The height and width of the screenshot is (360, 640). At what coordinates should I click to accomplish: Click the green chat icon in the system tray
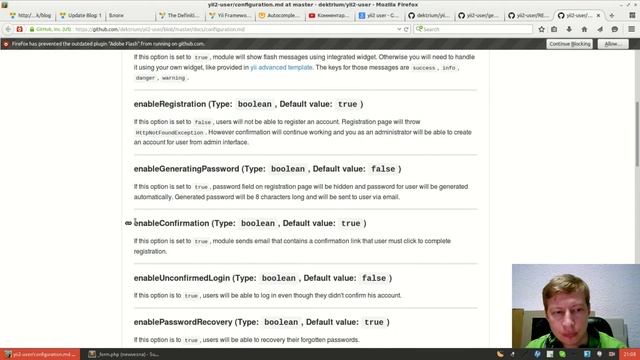pyautogui.click(x=562, y=354)
